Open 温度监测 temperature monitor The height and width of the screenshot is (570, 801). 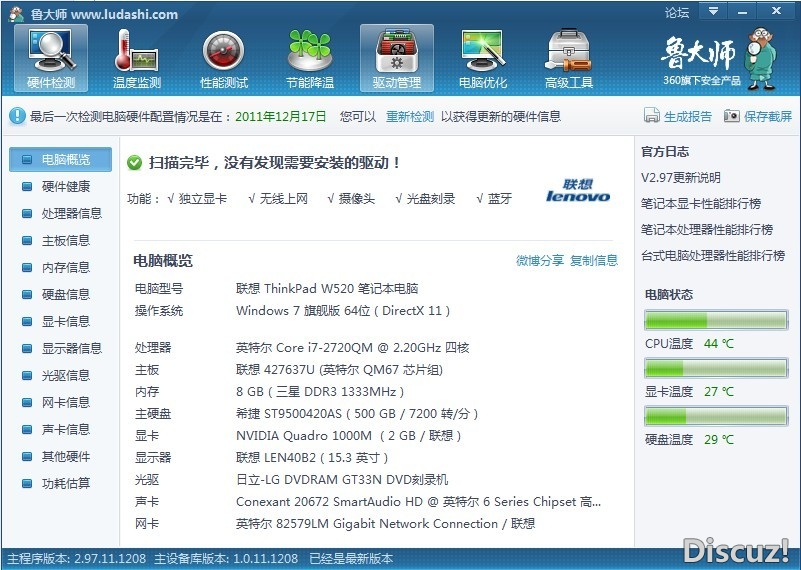coord(137,58)
